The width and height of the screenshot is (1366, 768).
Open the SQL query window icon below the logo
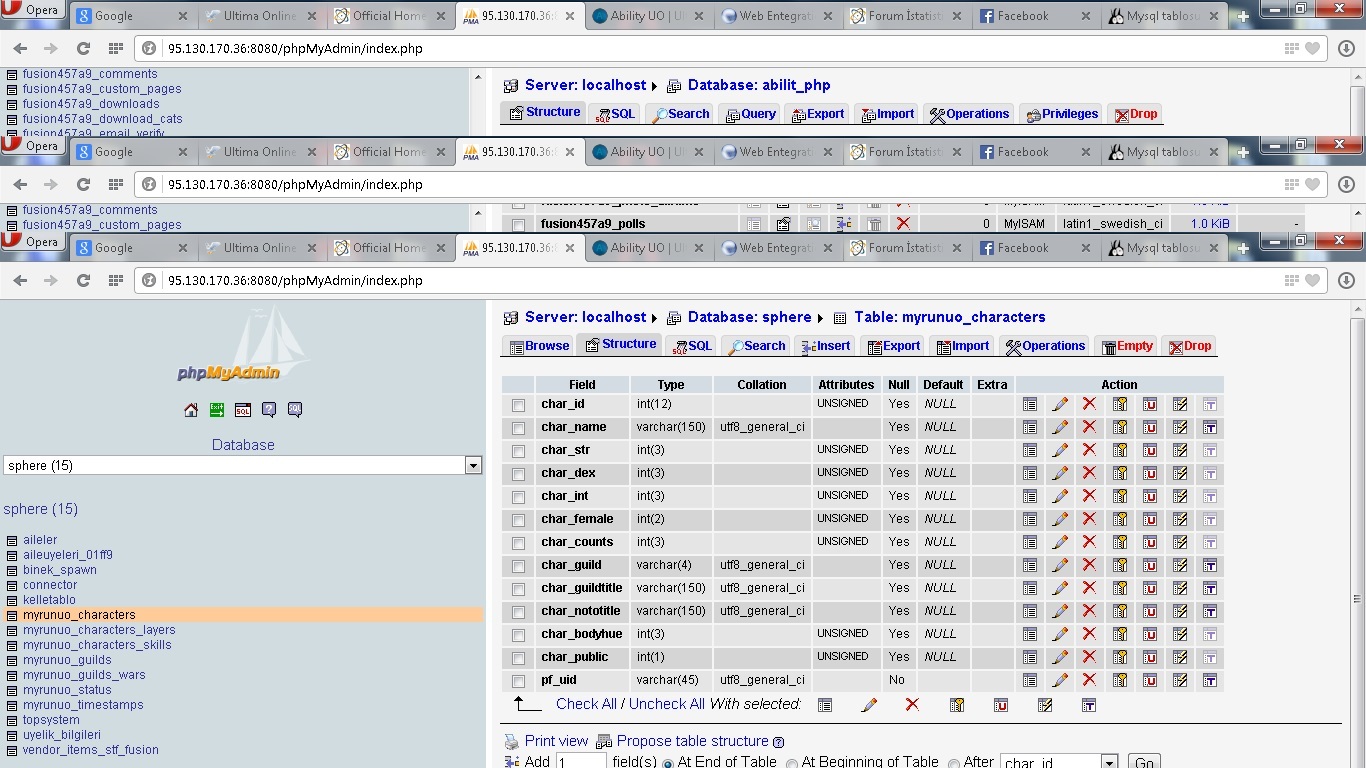(x=243, y=410)
